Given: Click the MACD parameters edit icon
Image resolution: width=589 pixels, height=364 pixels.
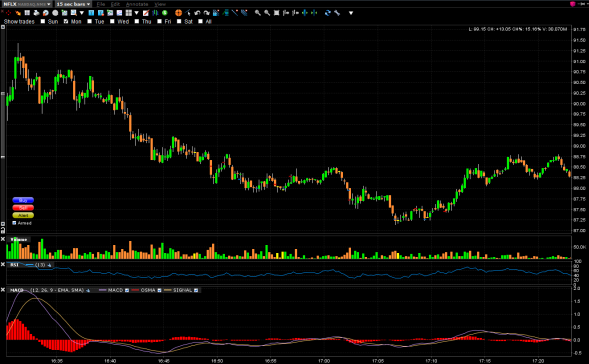Looking at the screenshot, I should [88, 290].
